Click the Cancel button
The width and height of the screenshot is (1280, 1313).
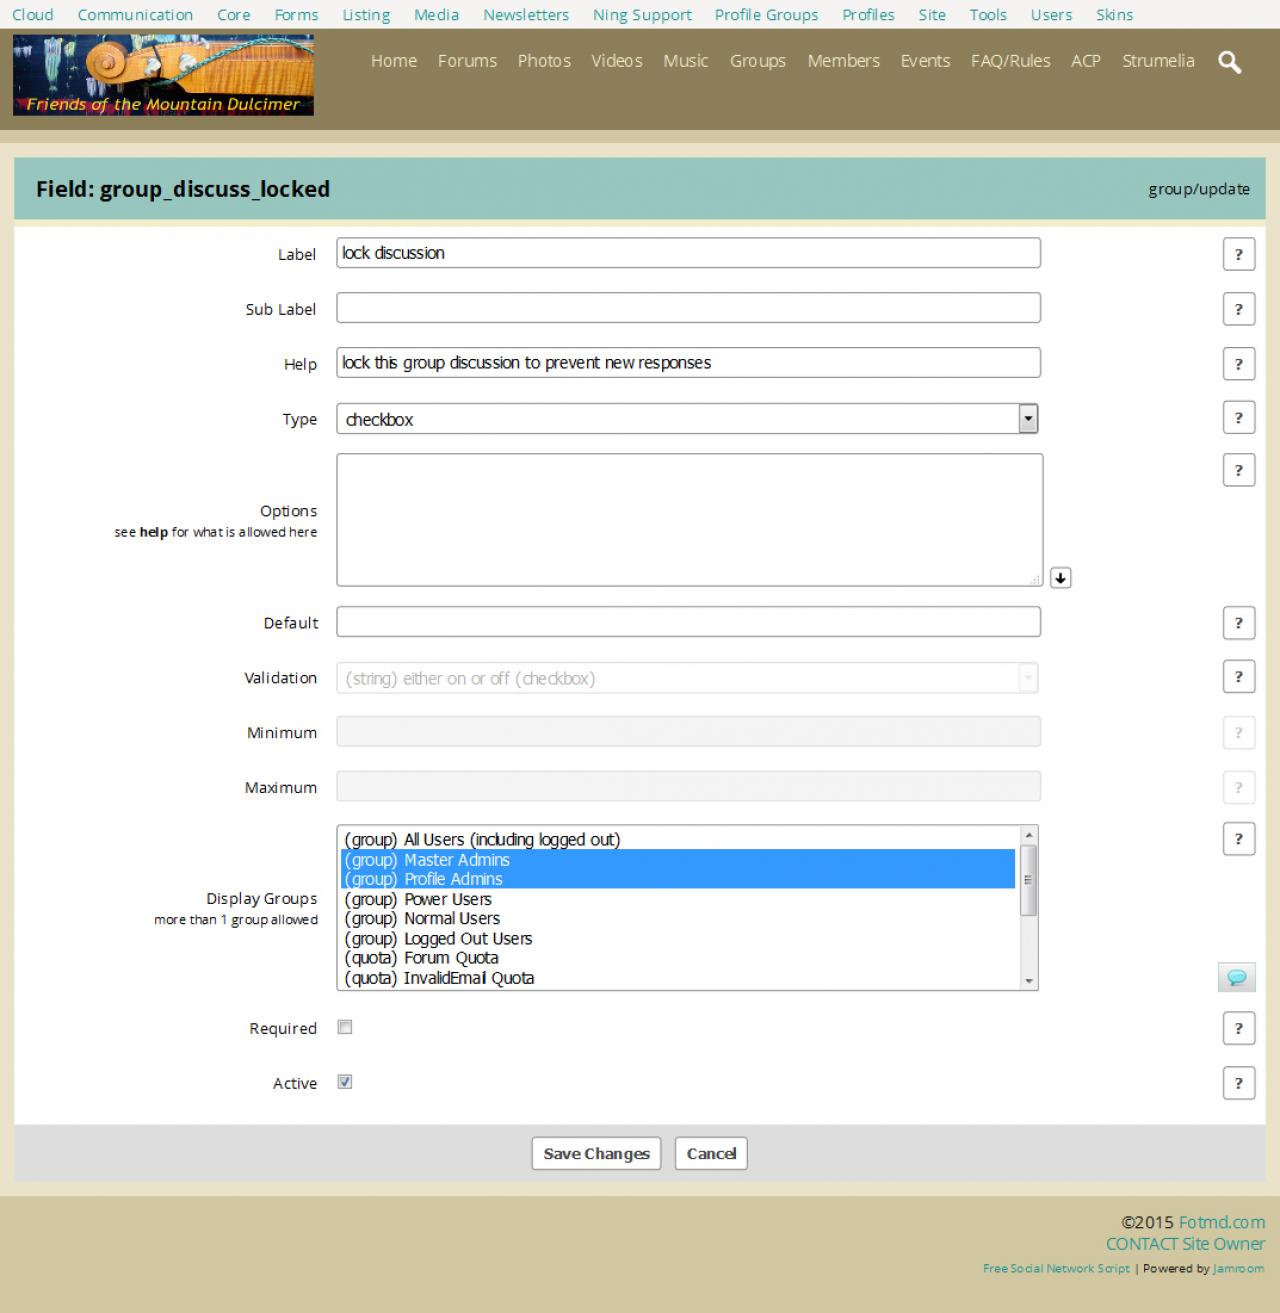711,1153
